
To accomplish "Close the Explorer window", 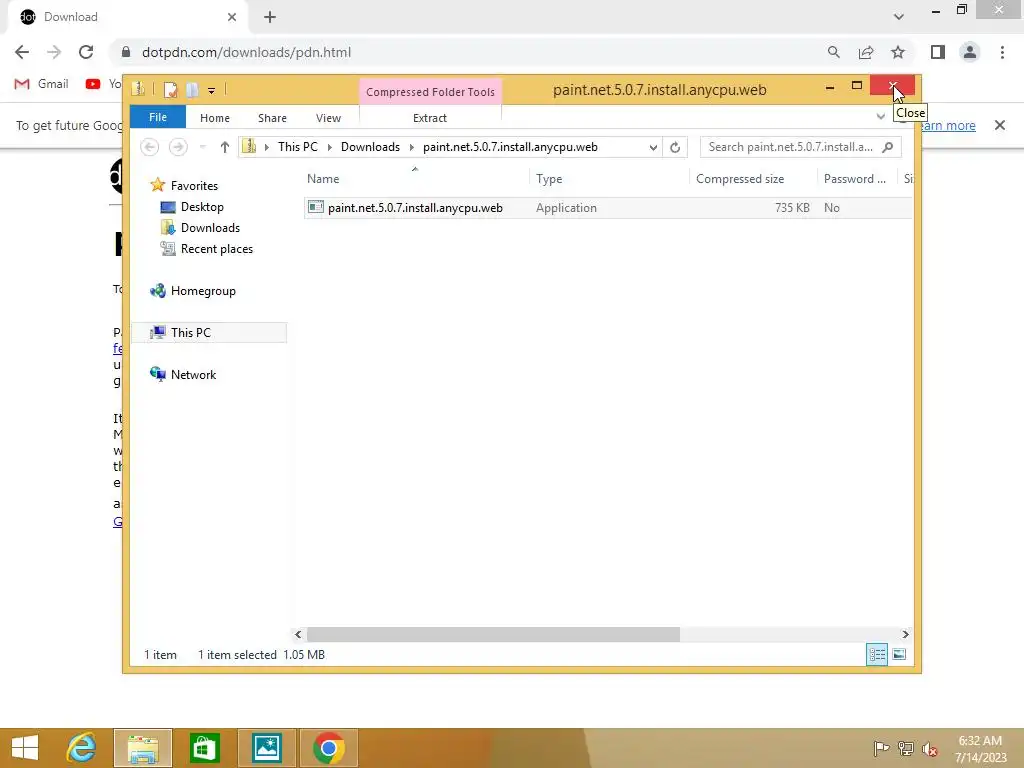I will click(x=892, y=86).
